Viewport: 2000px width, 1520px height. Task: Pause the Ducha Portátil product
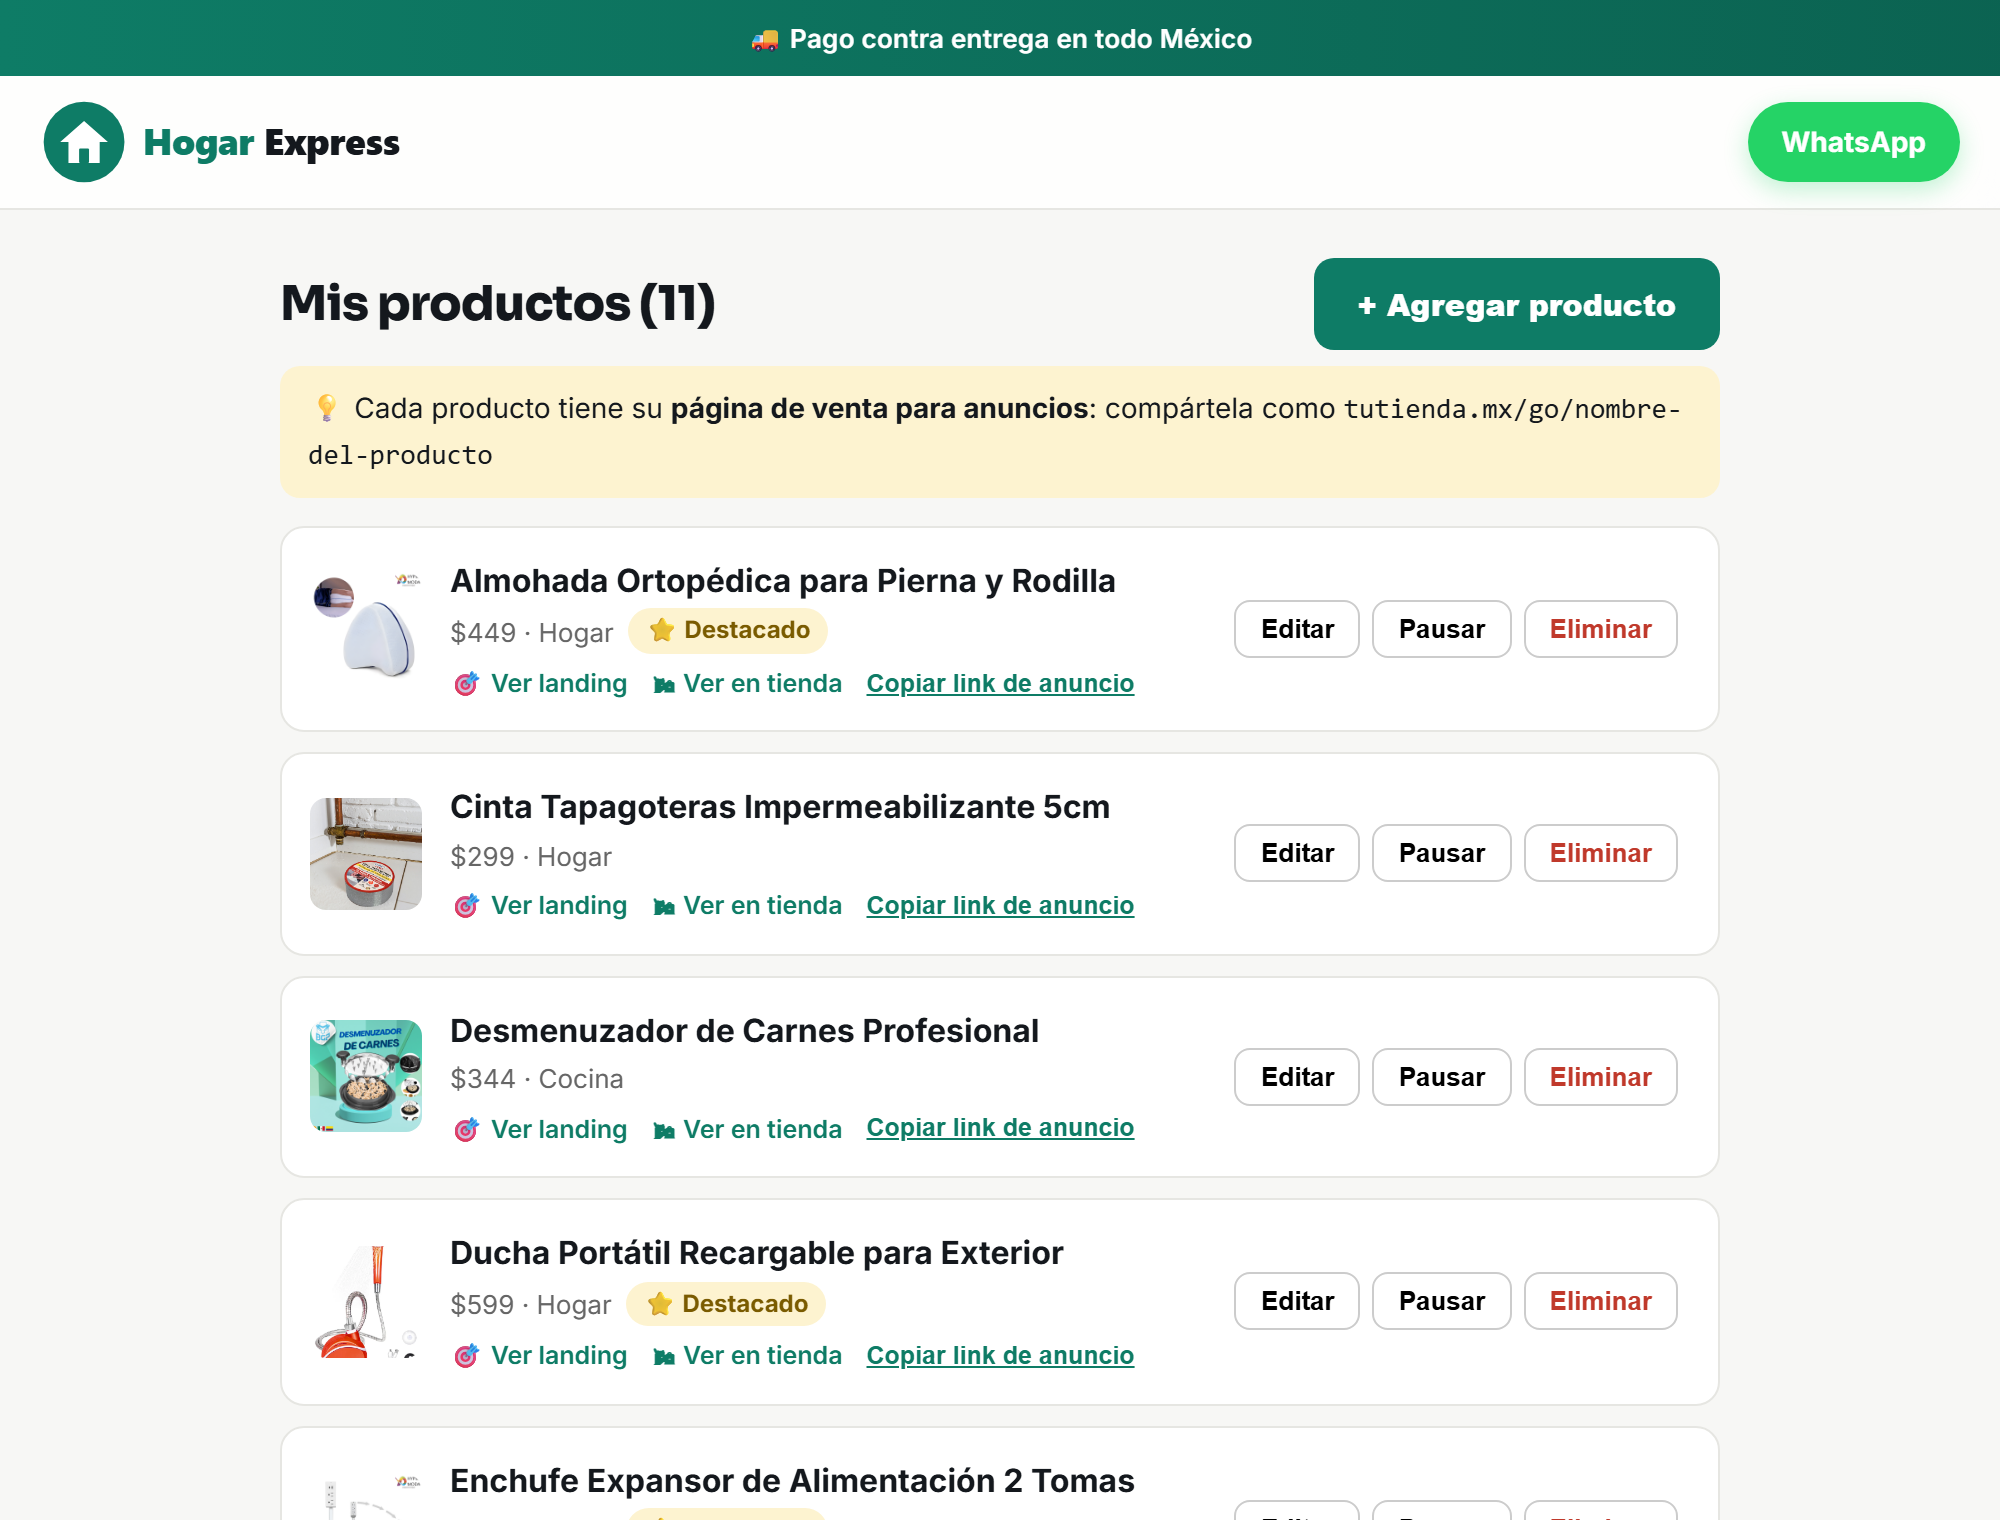[1441, 1301]
